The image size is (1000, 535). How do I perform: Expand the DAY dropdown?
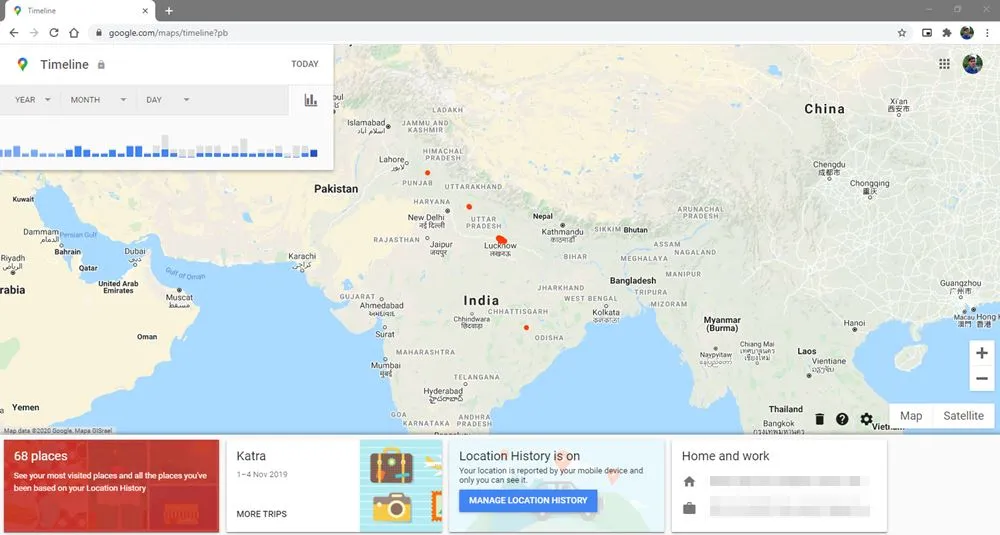pyautogui.click(x=168, y=99)
